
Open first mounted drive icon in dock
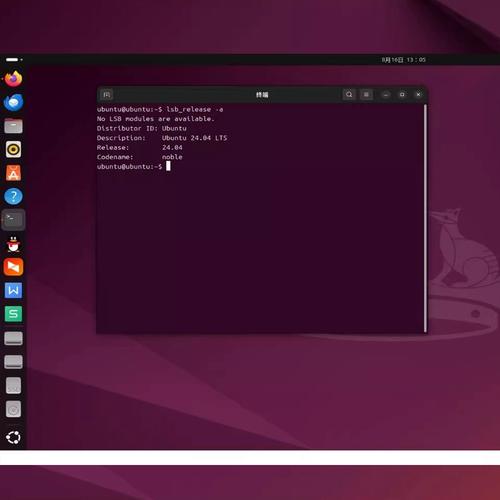[13, 338]
